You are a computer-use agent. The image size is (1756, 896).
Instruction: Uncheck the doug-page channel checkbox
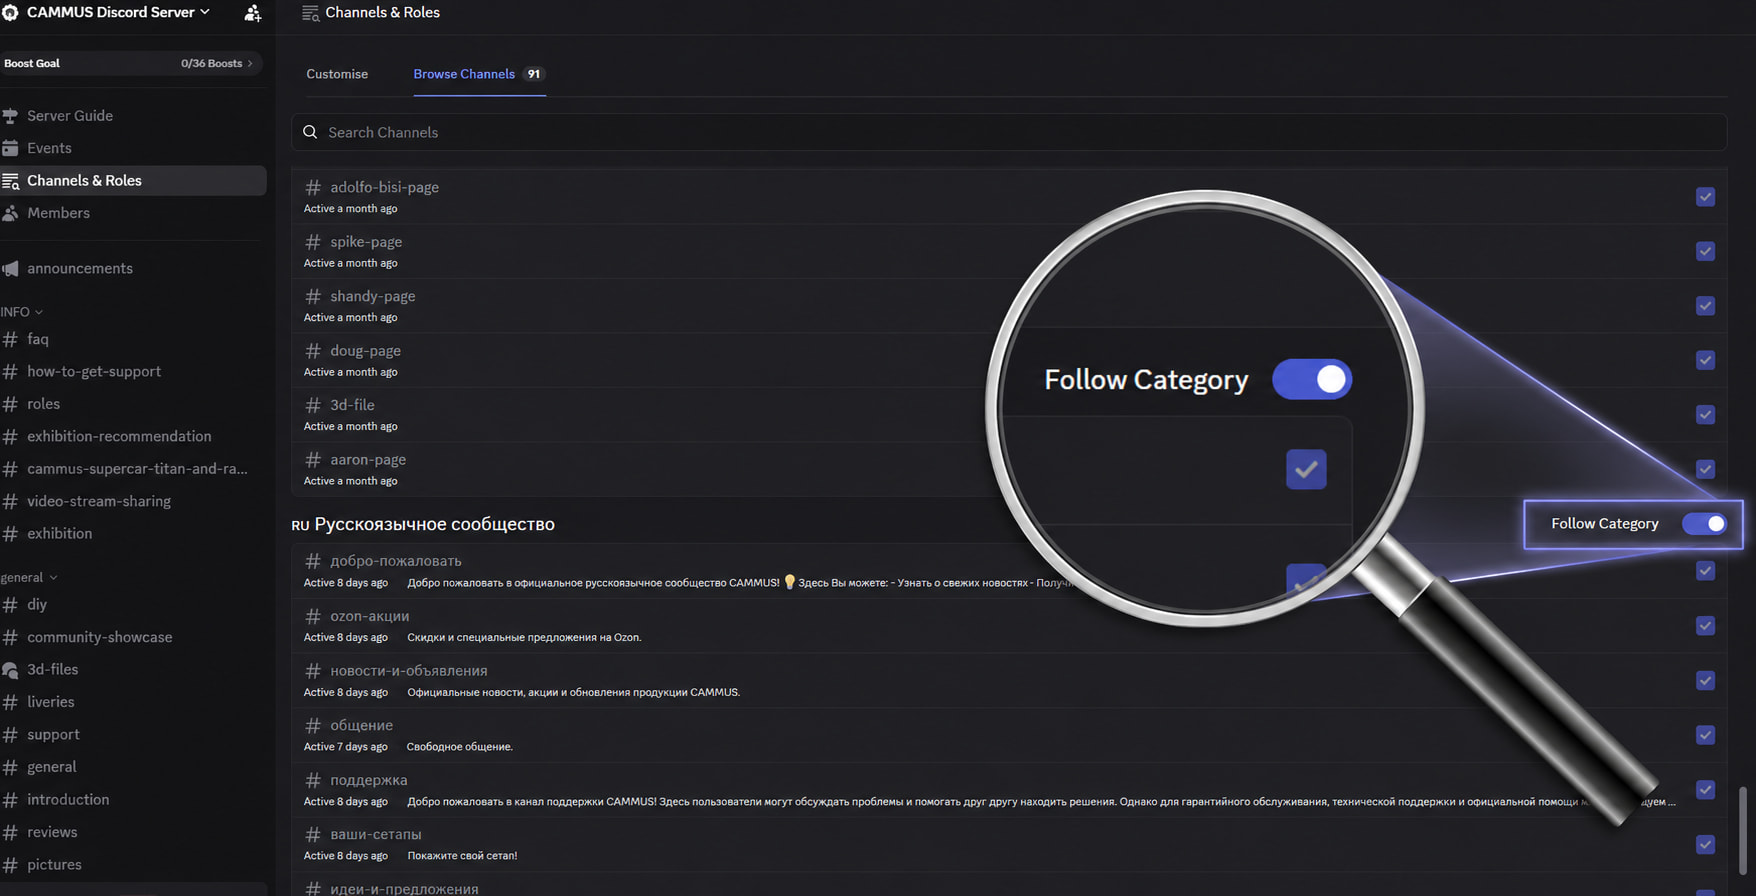pyautogui.click(x=1705, y=360)
